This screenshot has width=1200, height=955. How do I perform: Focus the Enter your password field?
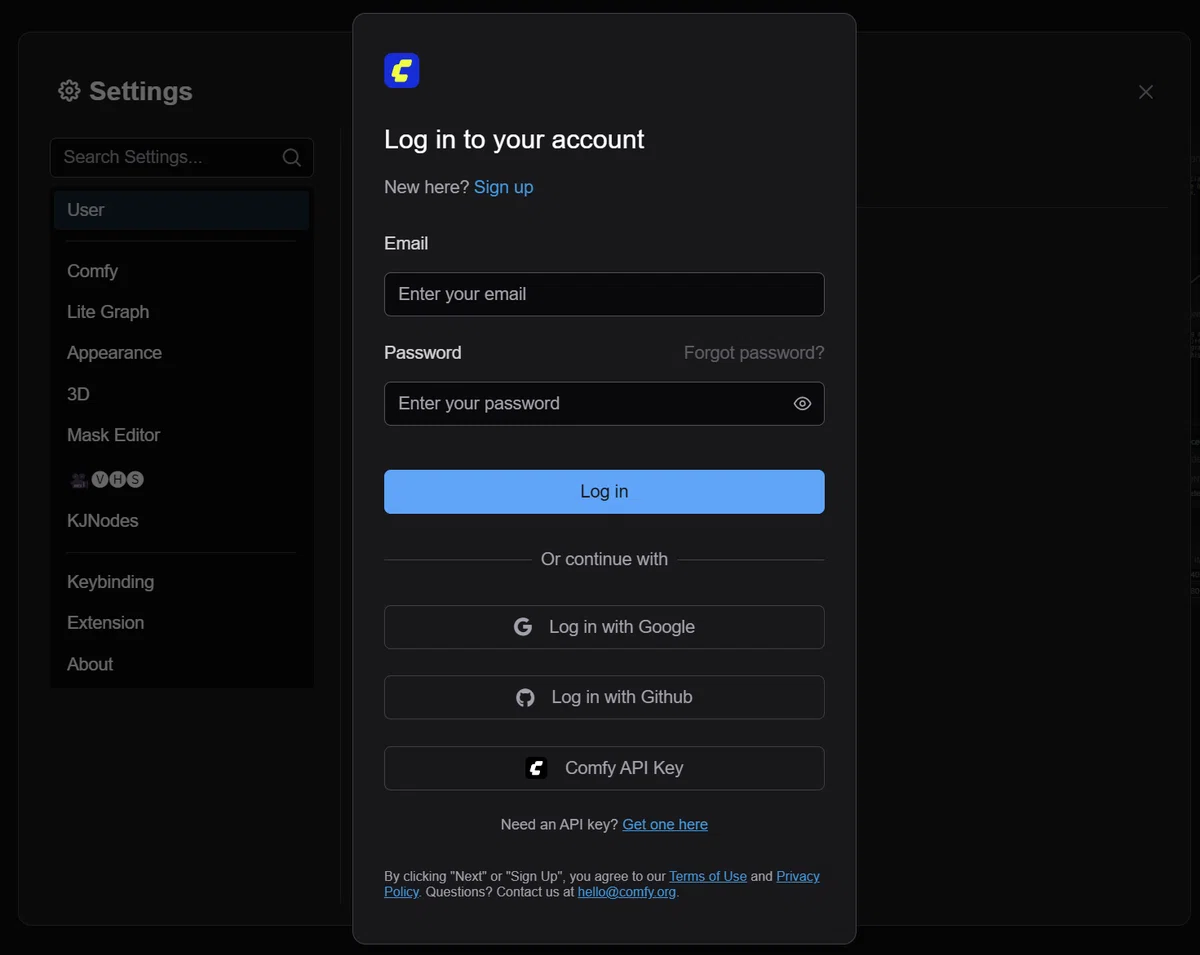pos(604,404)
